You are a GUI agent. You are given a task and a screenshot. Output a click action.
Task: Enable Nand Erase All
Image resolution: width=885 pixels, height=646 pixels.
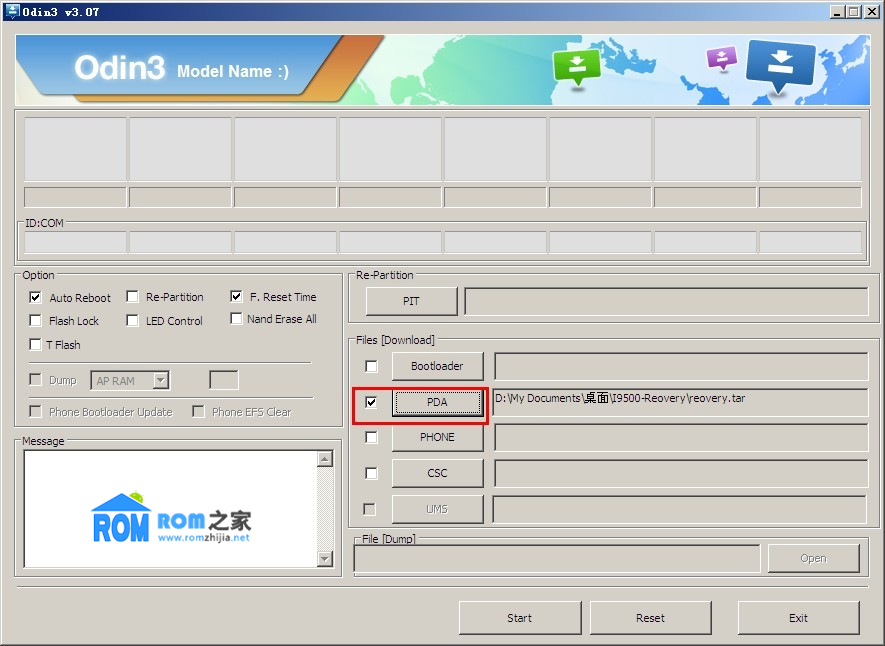[236, 319]
